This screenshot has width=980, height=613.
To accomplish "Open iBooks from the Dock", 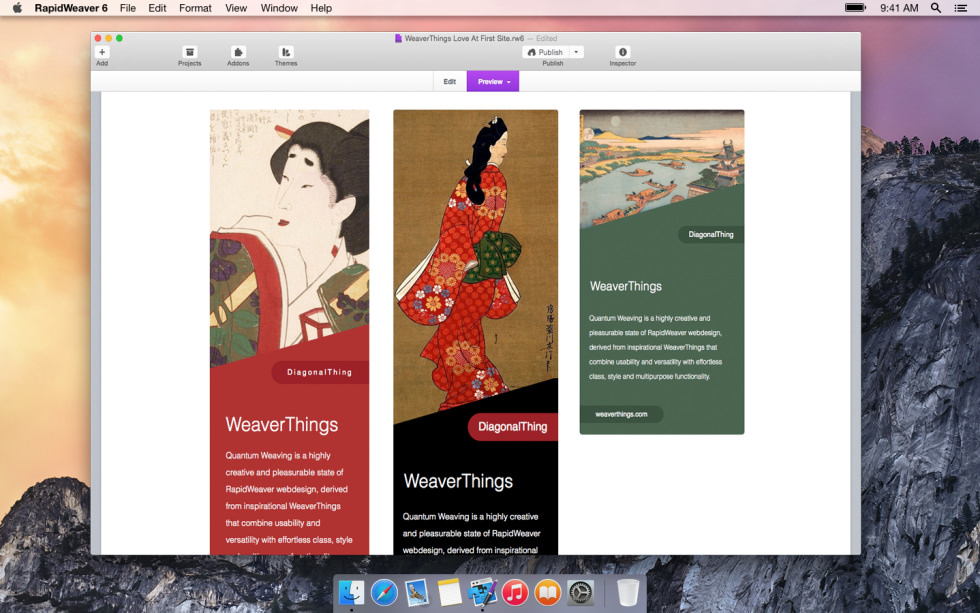I will click(x=548, y=592).
